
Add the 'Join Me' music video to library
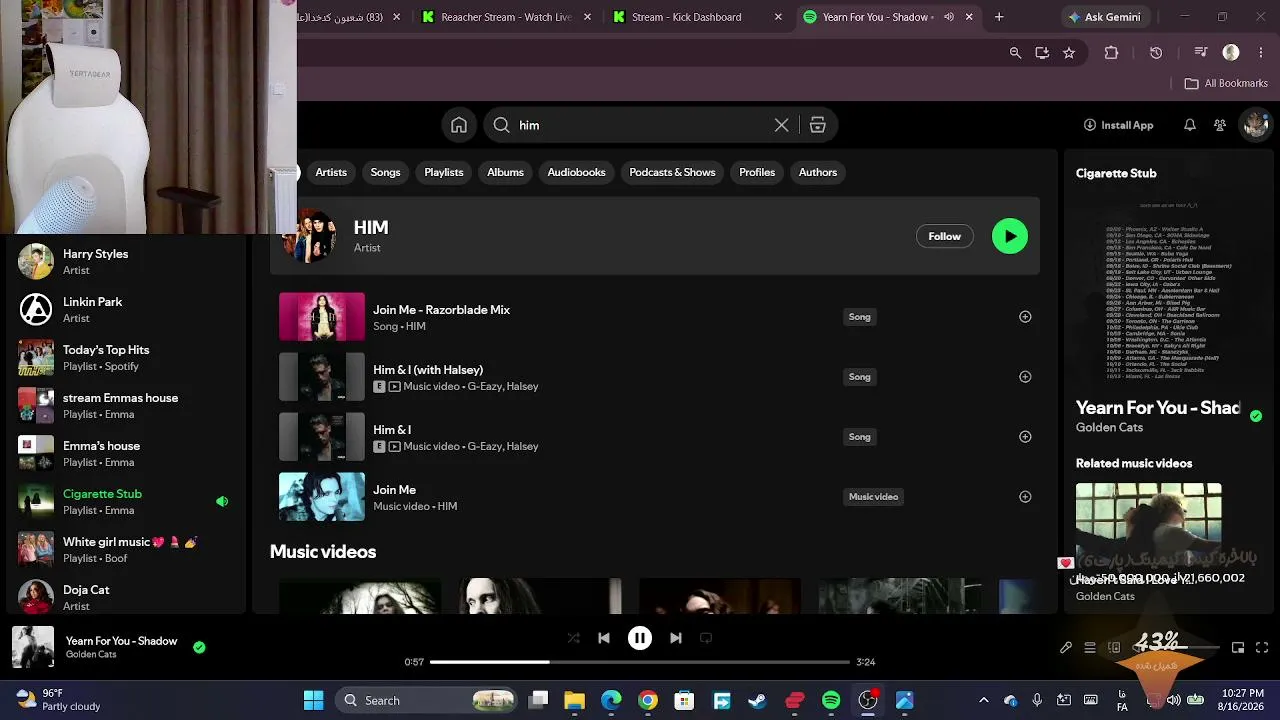(1025, 497)
